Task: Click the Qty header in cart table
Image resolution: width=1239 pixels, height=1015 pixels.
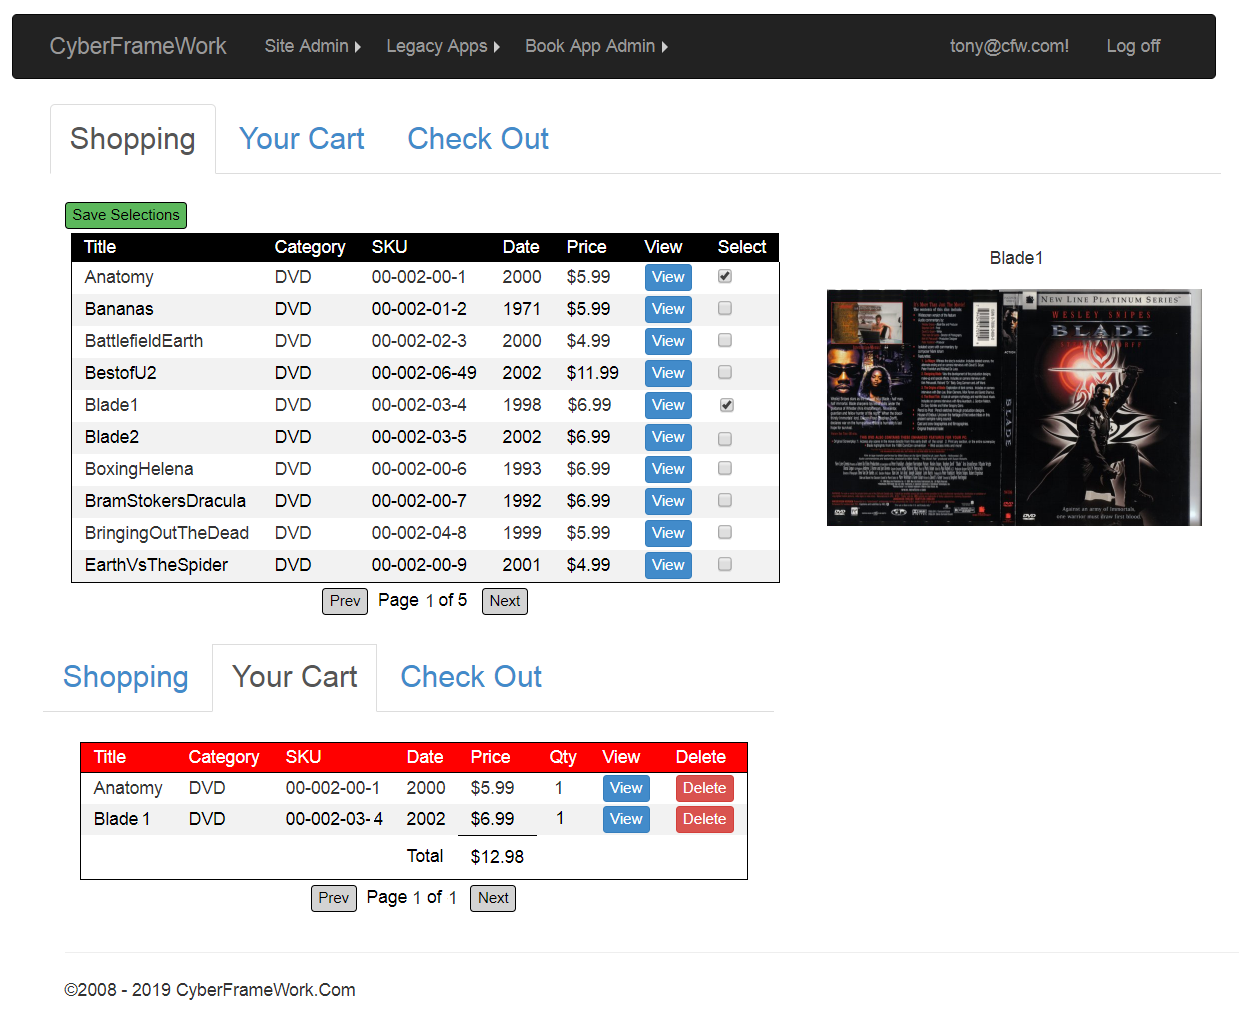Action: [563, 757]
